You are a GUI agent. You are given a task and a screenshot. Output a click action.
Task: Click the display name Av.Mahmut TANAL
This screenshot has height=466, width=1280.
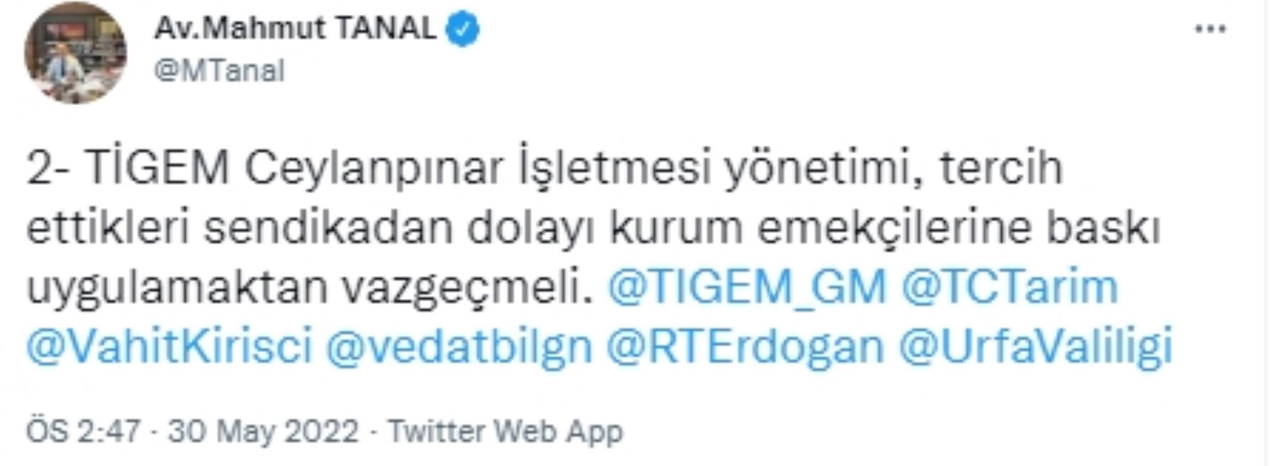point(295,31)
